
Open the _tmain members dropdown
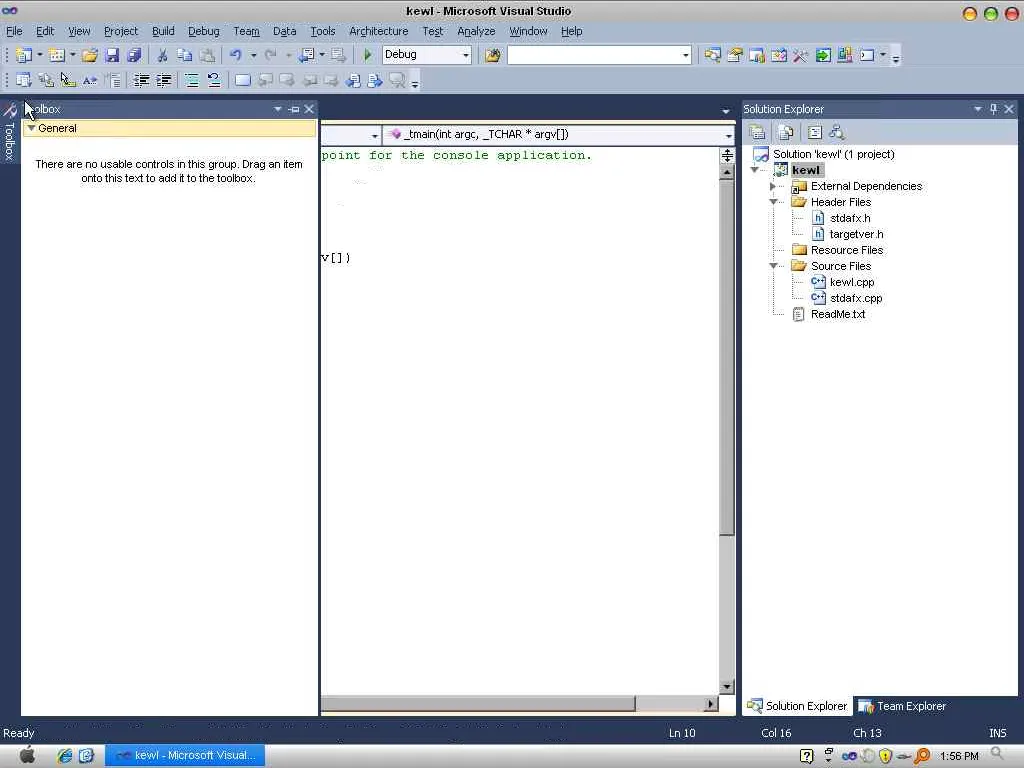click(x=728, y=135)
